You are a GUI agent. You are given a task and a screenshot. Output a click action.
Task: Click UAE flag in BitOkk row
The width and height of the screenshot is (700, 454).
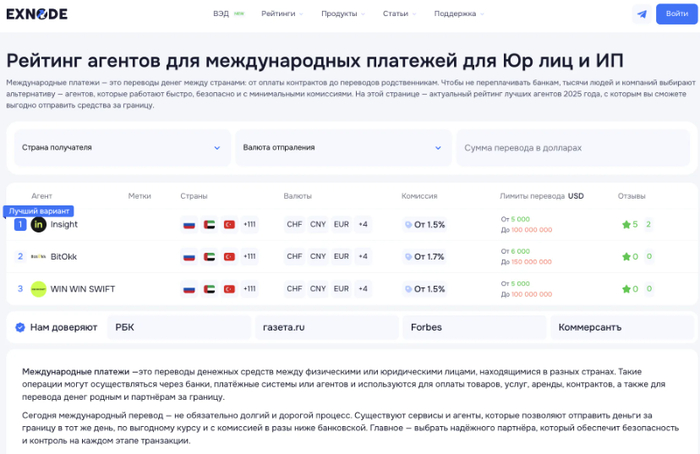tap(209, 257)
